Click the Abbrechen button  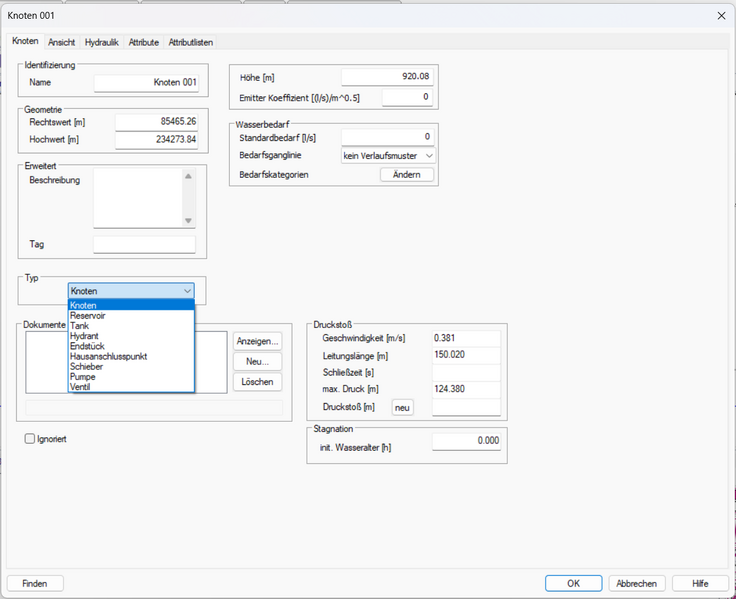[x=636, y=584]
